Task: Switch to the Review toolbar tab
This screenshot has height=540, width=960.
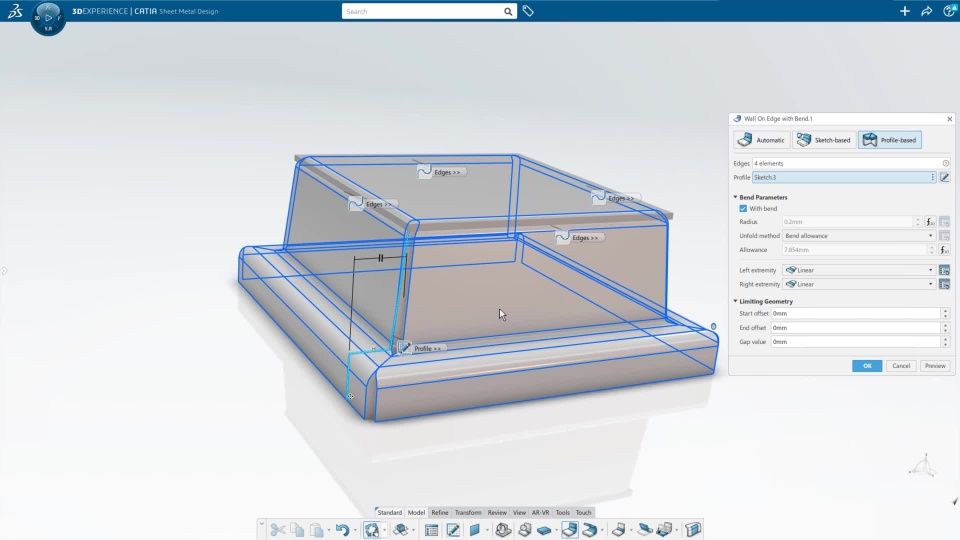Action: pos(497,512)
